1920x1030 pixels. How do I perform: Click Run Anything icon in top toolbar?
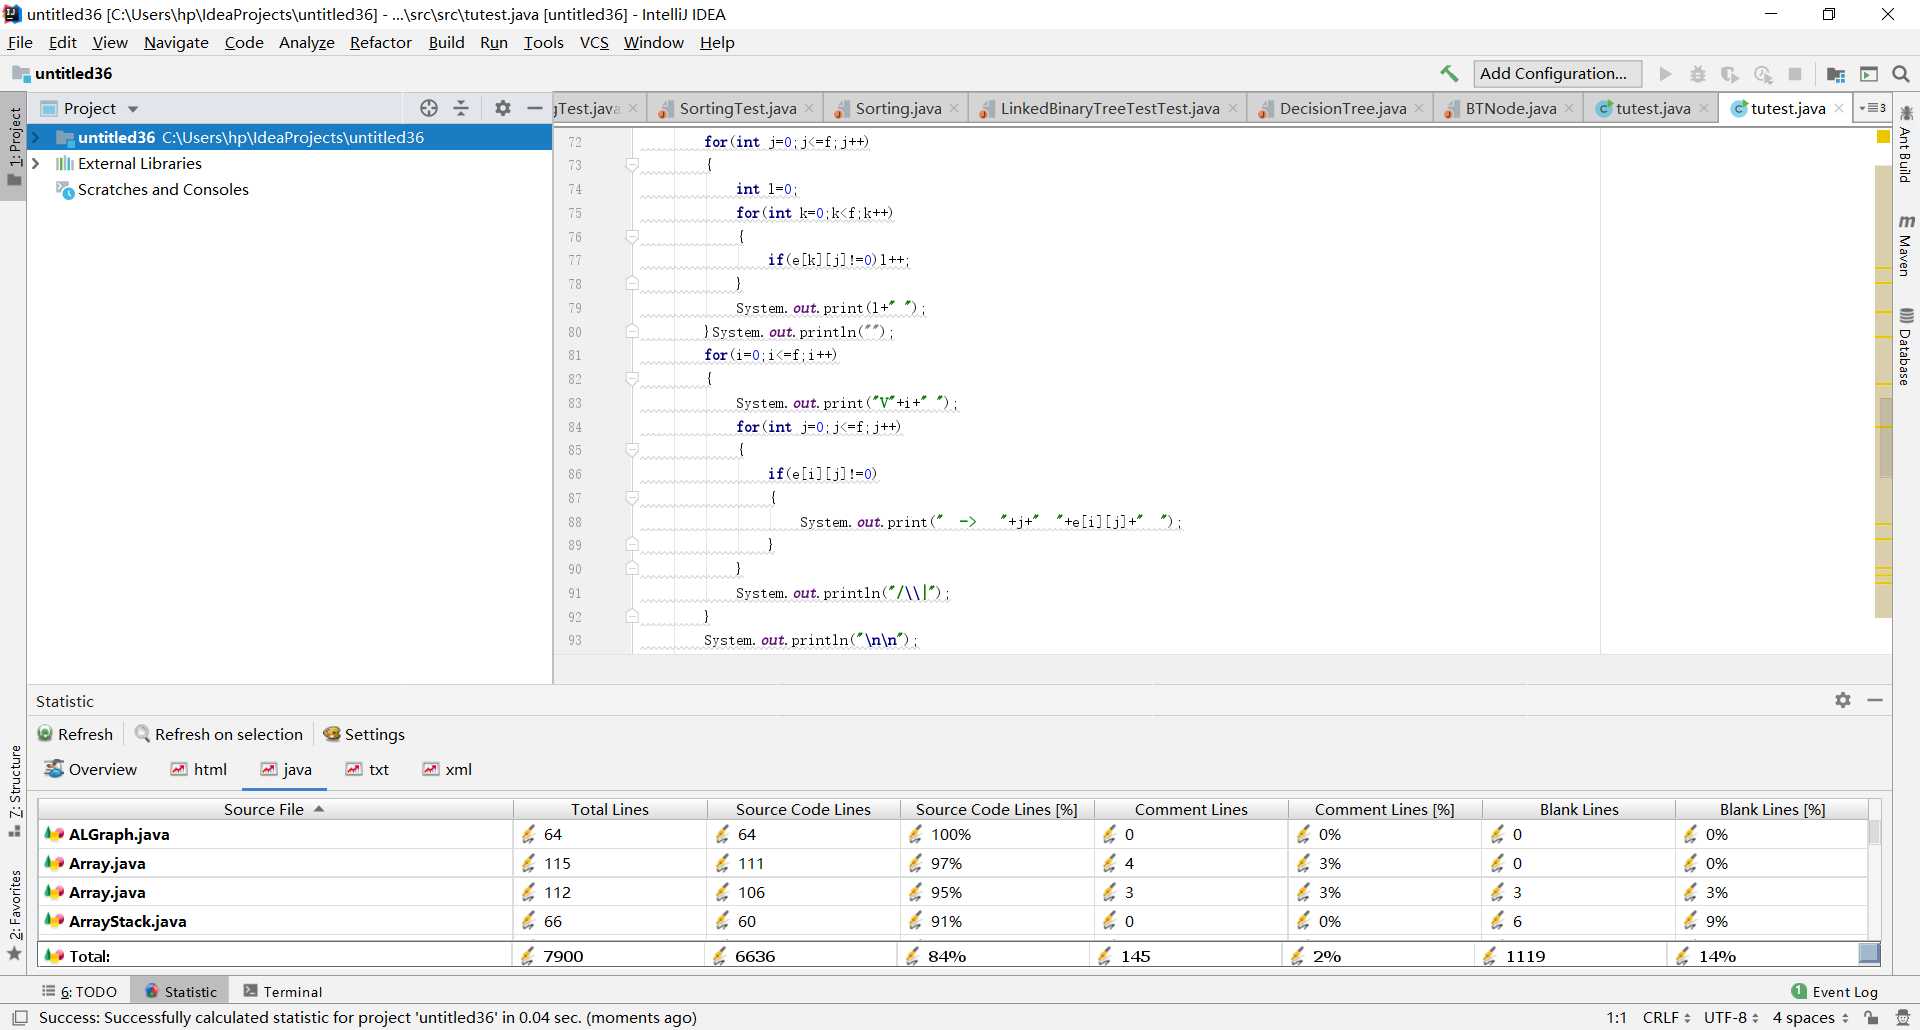click(x=1868, y=74)
